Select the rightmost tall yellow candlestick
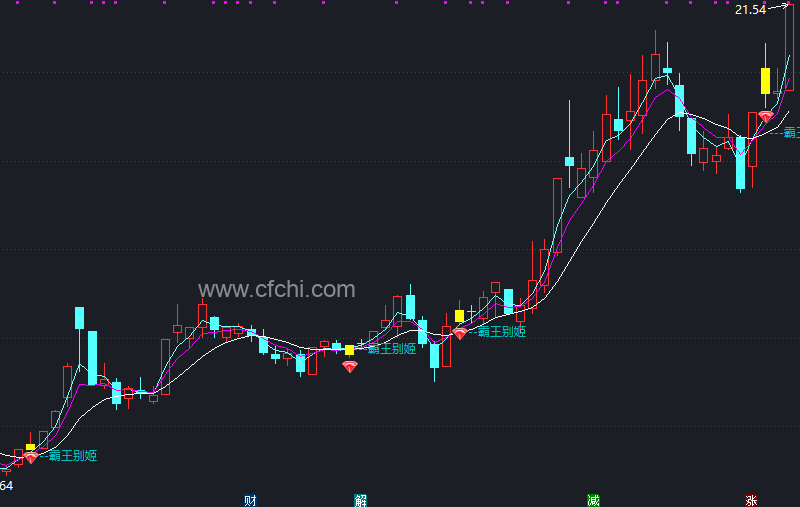This screenshot has width=800, height=507. pyautogui.click(x=765, y=81)
